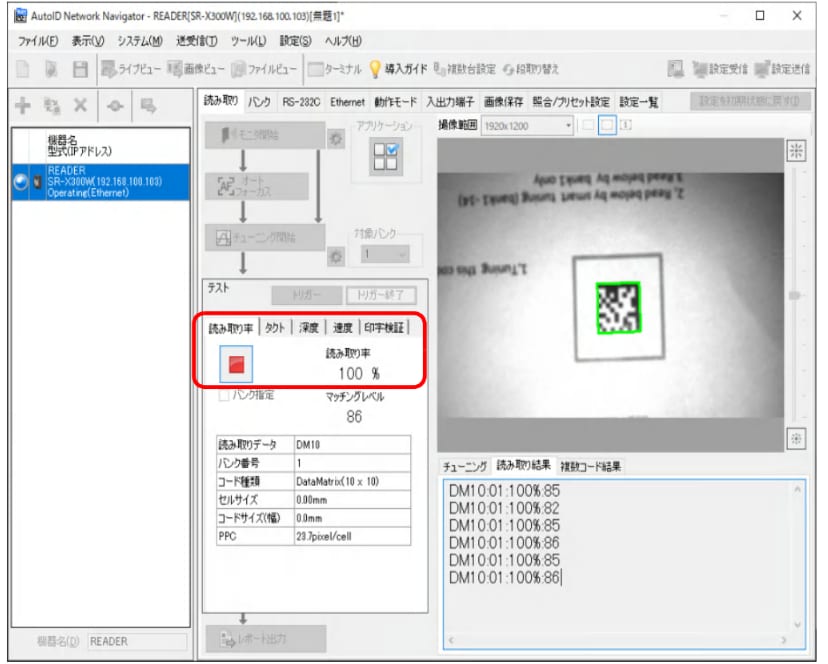The image size is (828, 664).
Task: Open the ファイルビュー file view tool
Action: (264, 69)
